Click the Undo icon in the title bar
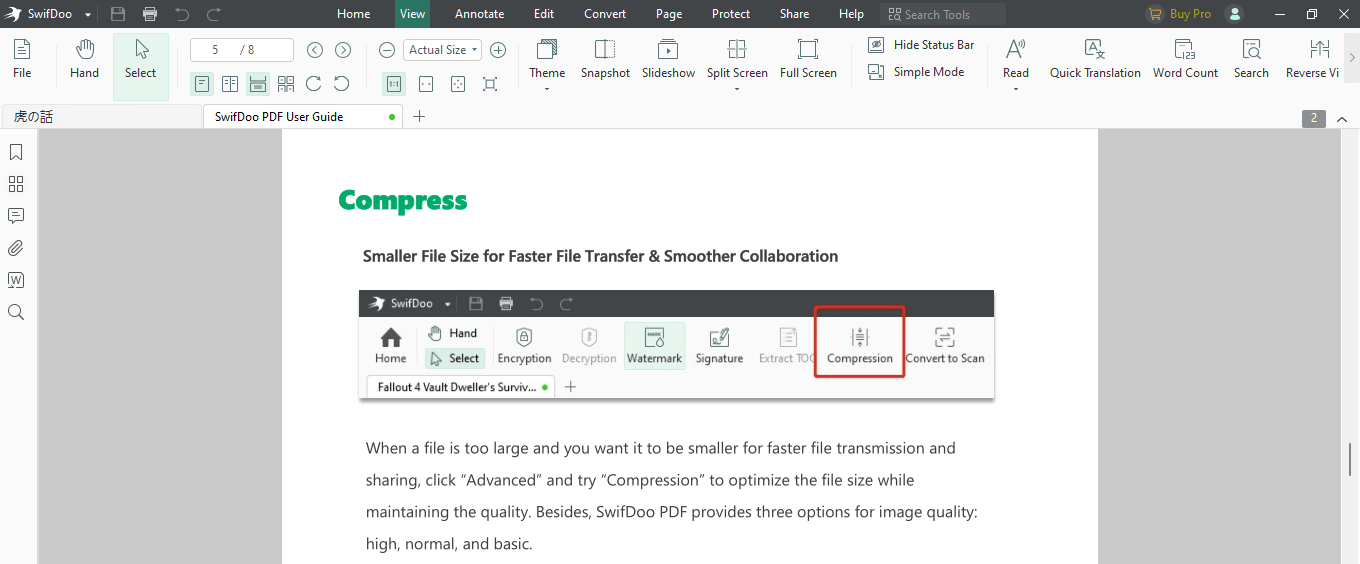The width and height of the screenshot is (1360, 564). (x=182, y=14)
